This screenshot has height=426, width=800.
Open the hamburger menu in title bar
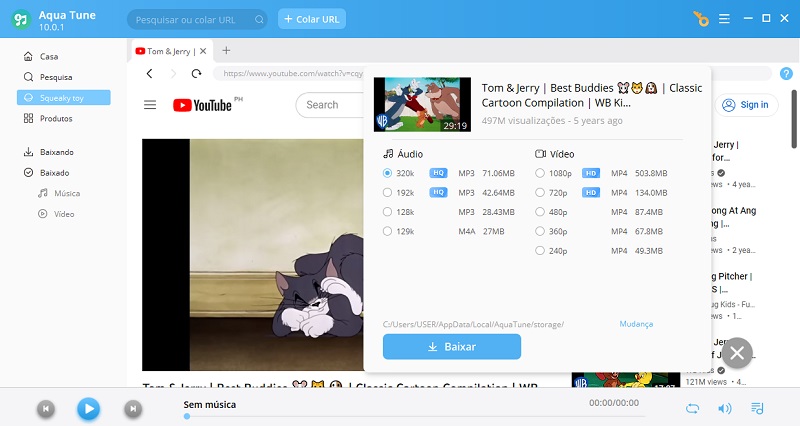(724, 19)
